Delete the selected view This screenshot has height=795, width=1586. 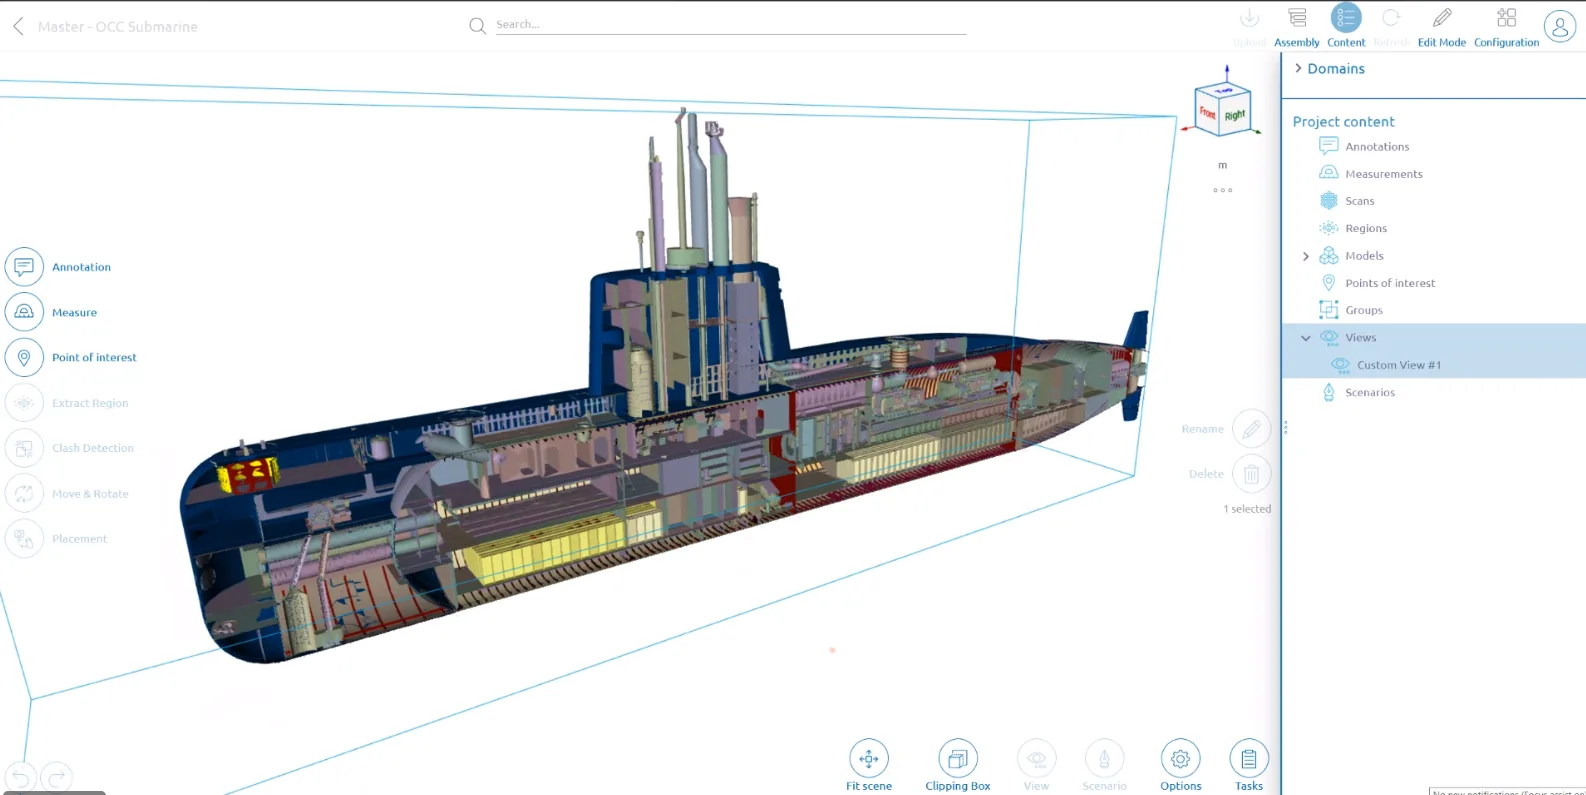pos(1251,474)
